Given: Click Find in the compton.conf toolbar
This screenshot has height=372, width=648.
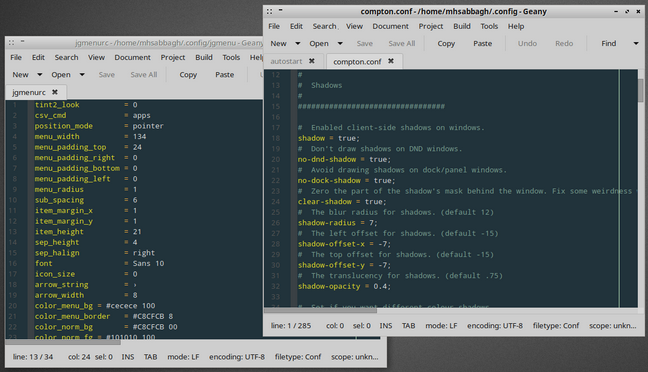Looking at the screenshot, I should pyautogui.click(x=609, y=43).
